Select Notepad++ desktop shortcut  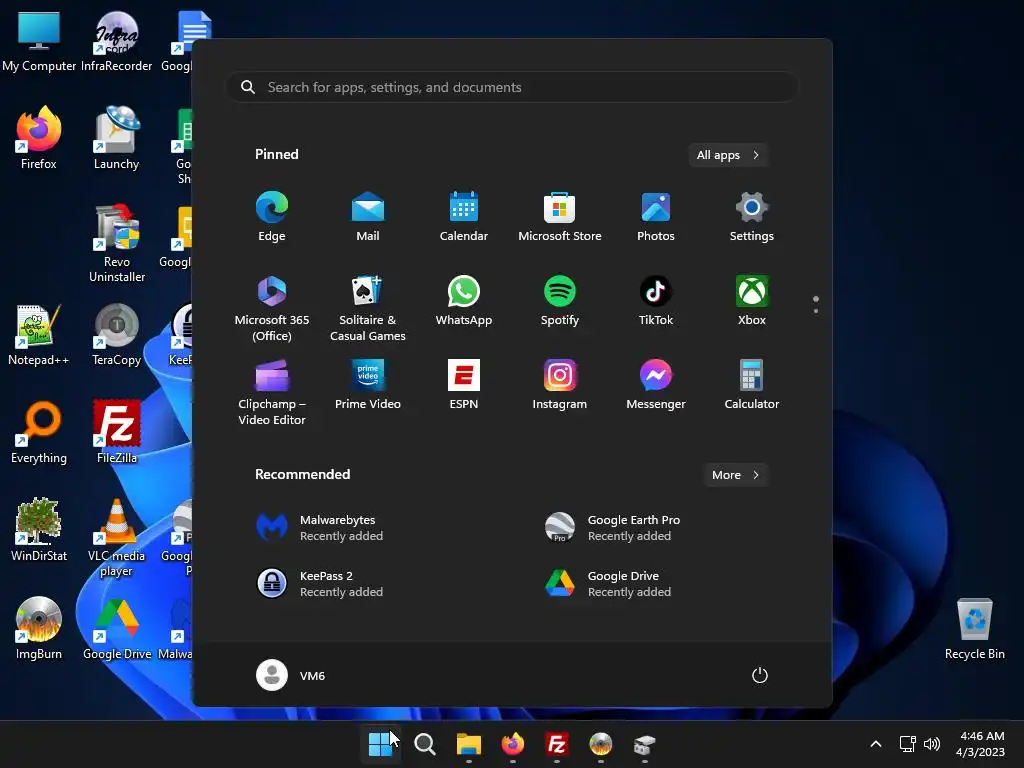pos(39,335)
